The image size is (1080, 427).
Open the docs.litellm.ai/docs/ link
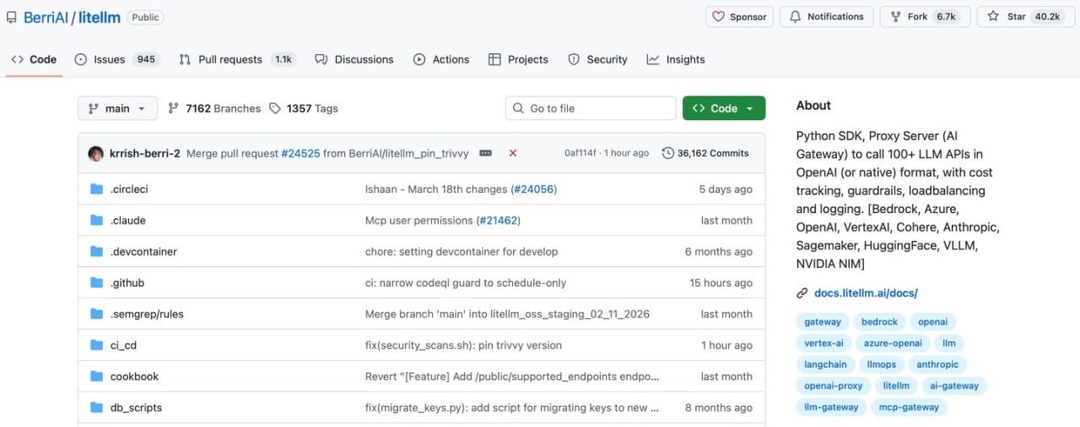point(866,293)
